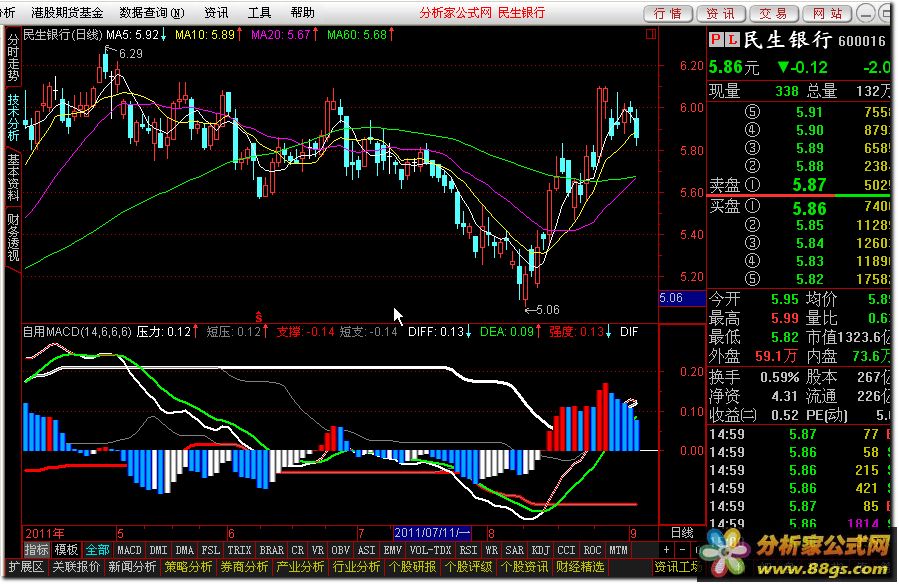Switch to 分时走势 side tab
Screen dimensions: 899x584
pyautogui.click(x=13, y=57)
